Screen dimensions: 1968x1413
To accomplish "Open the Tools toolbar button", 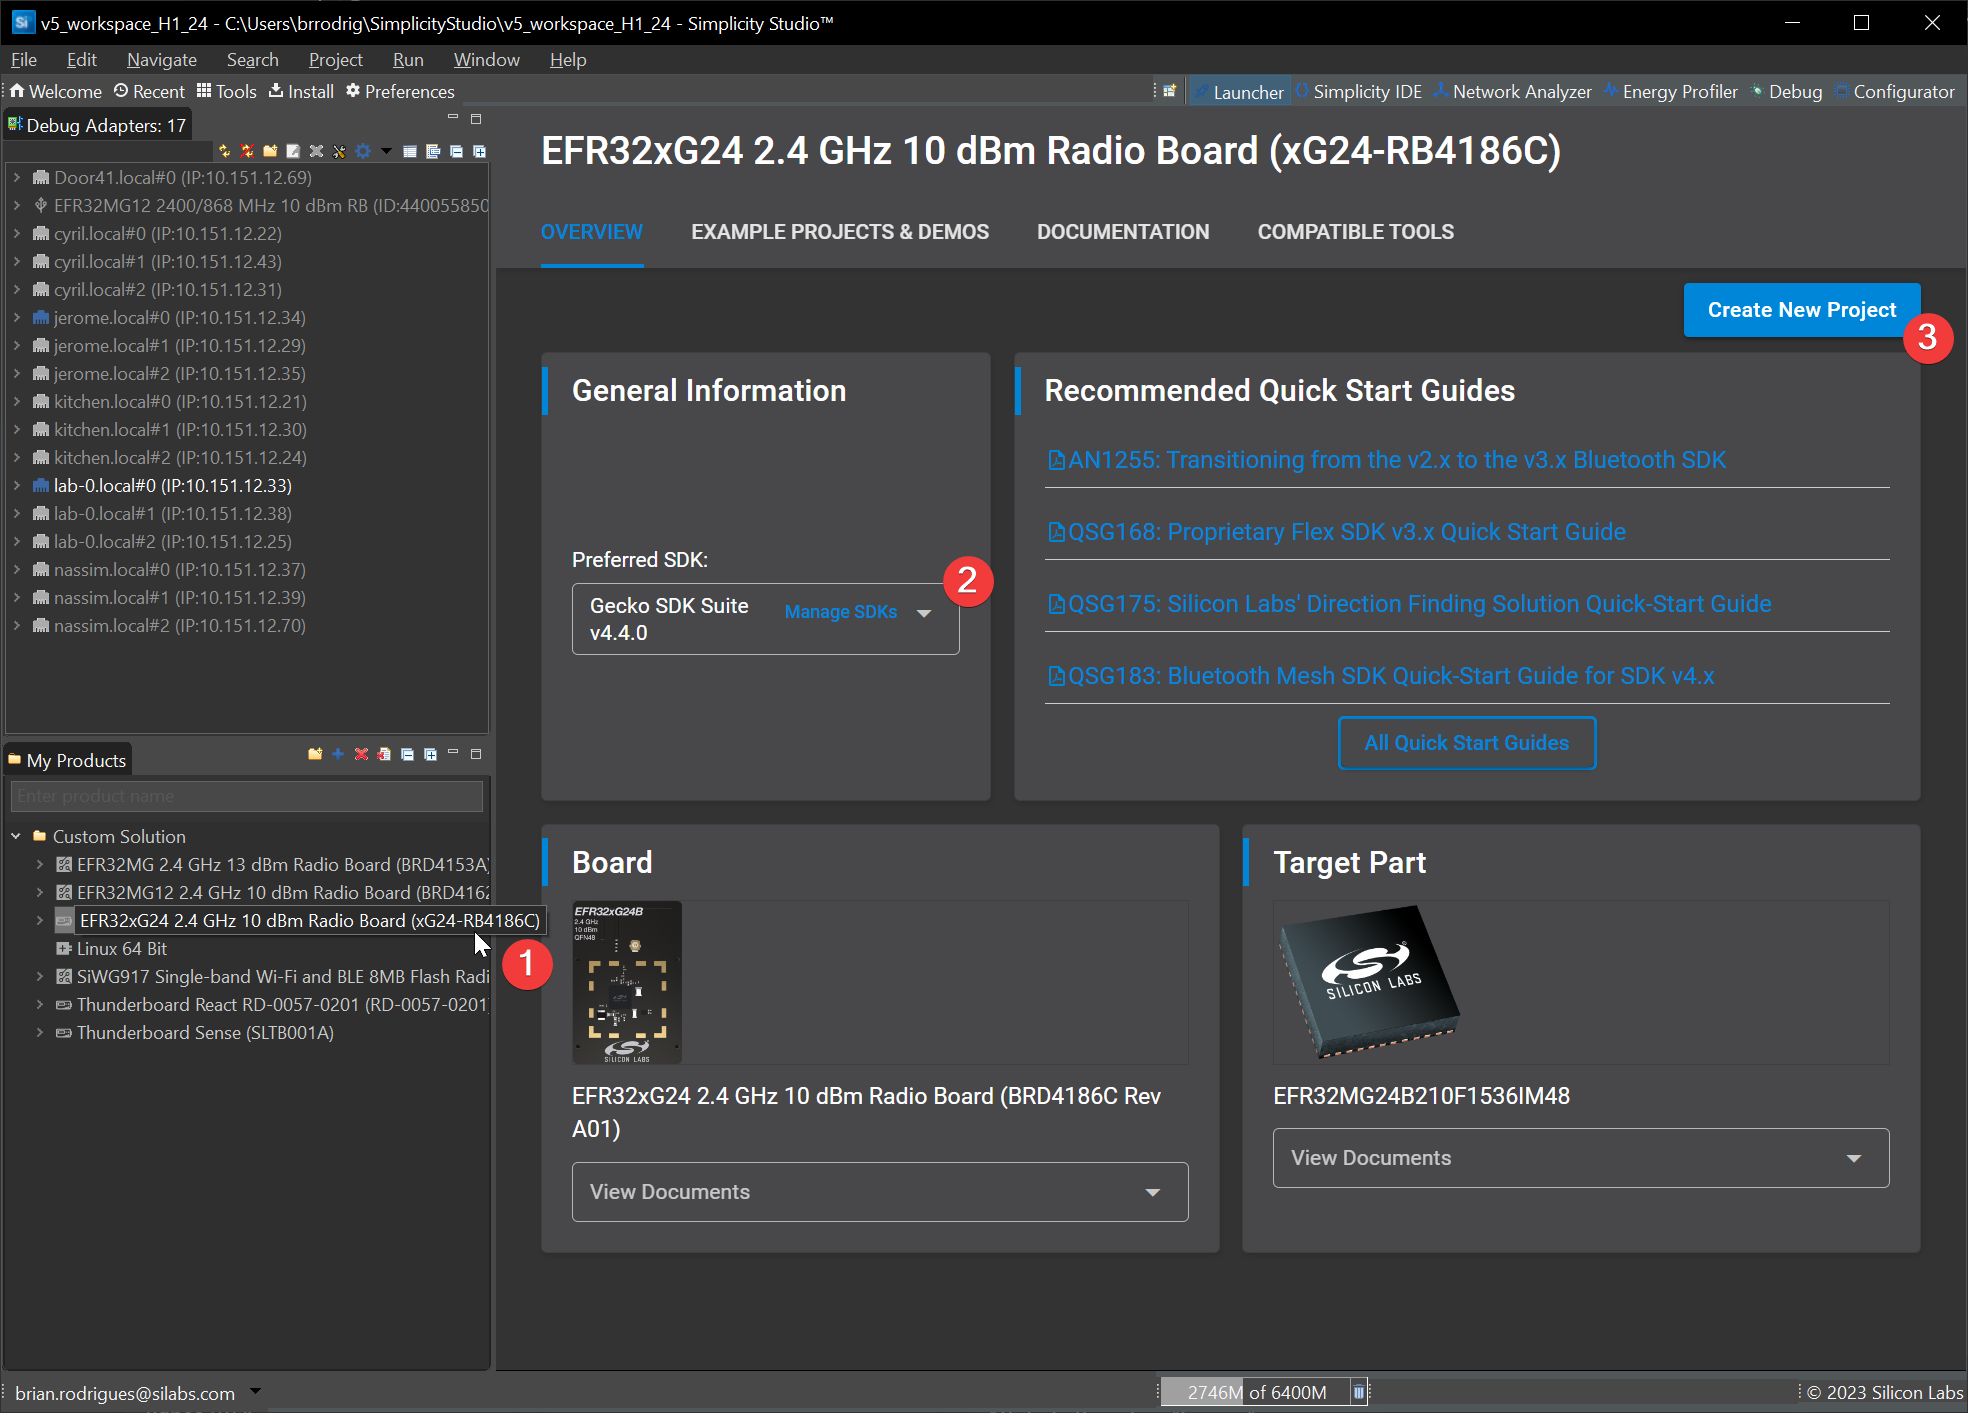I will point(227,92).
